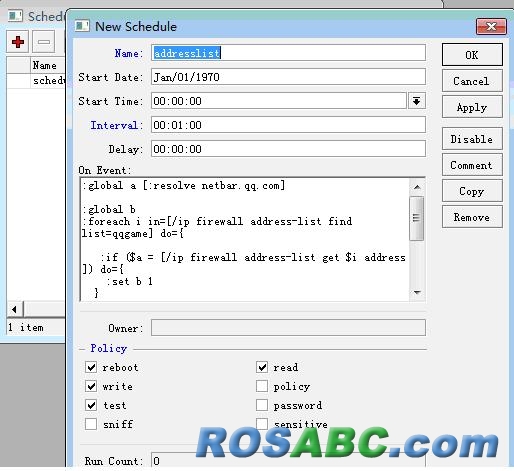514x471 pixels.
Task: Uncheck the write policy checkbox
Action: [x=91, y=386]
